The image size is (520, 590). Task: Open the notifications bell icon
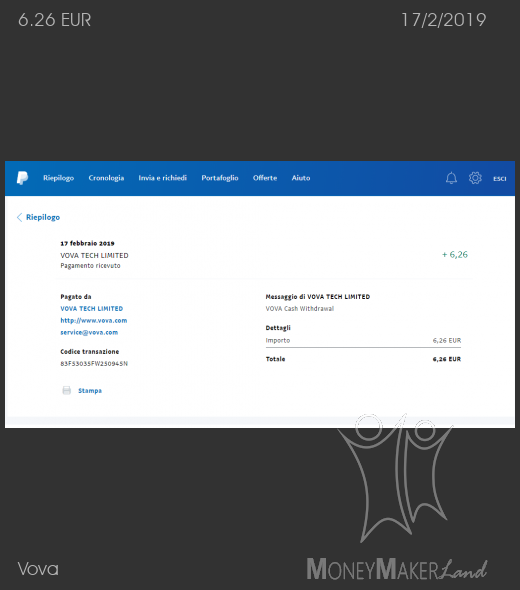coord(451,178)
